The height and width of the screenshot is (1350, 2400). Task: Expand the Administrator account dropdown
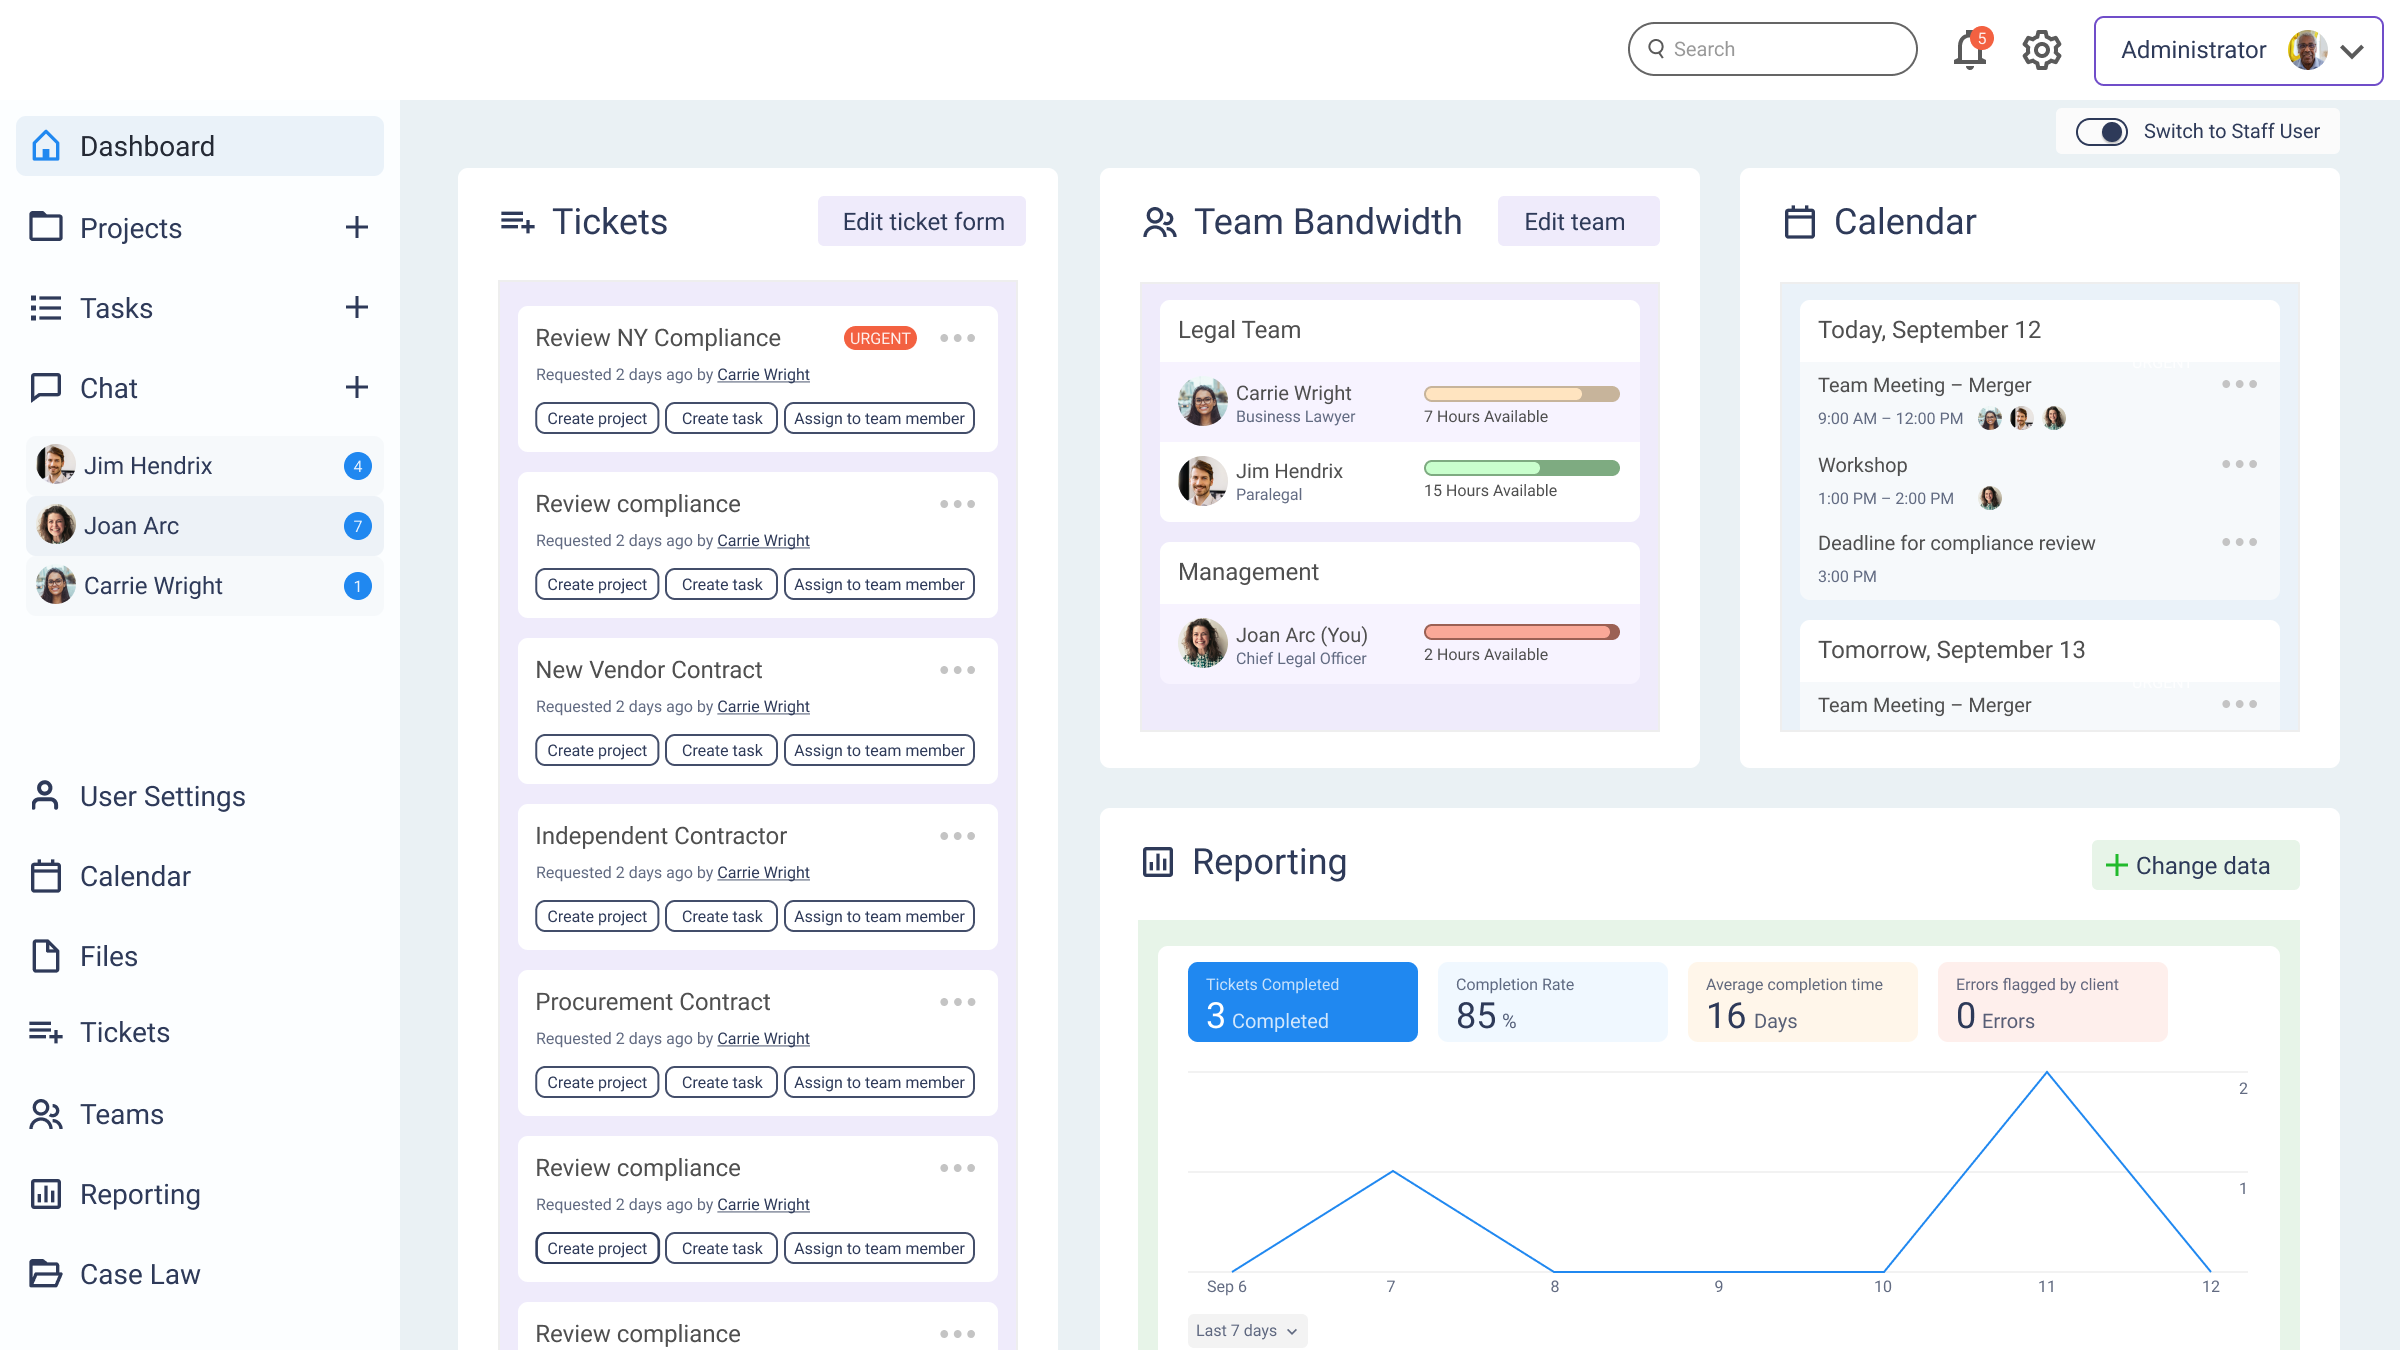2353,51
